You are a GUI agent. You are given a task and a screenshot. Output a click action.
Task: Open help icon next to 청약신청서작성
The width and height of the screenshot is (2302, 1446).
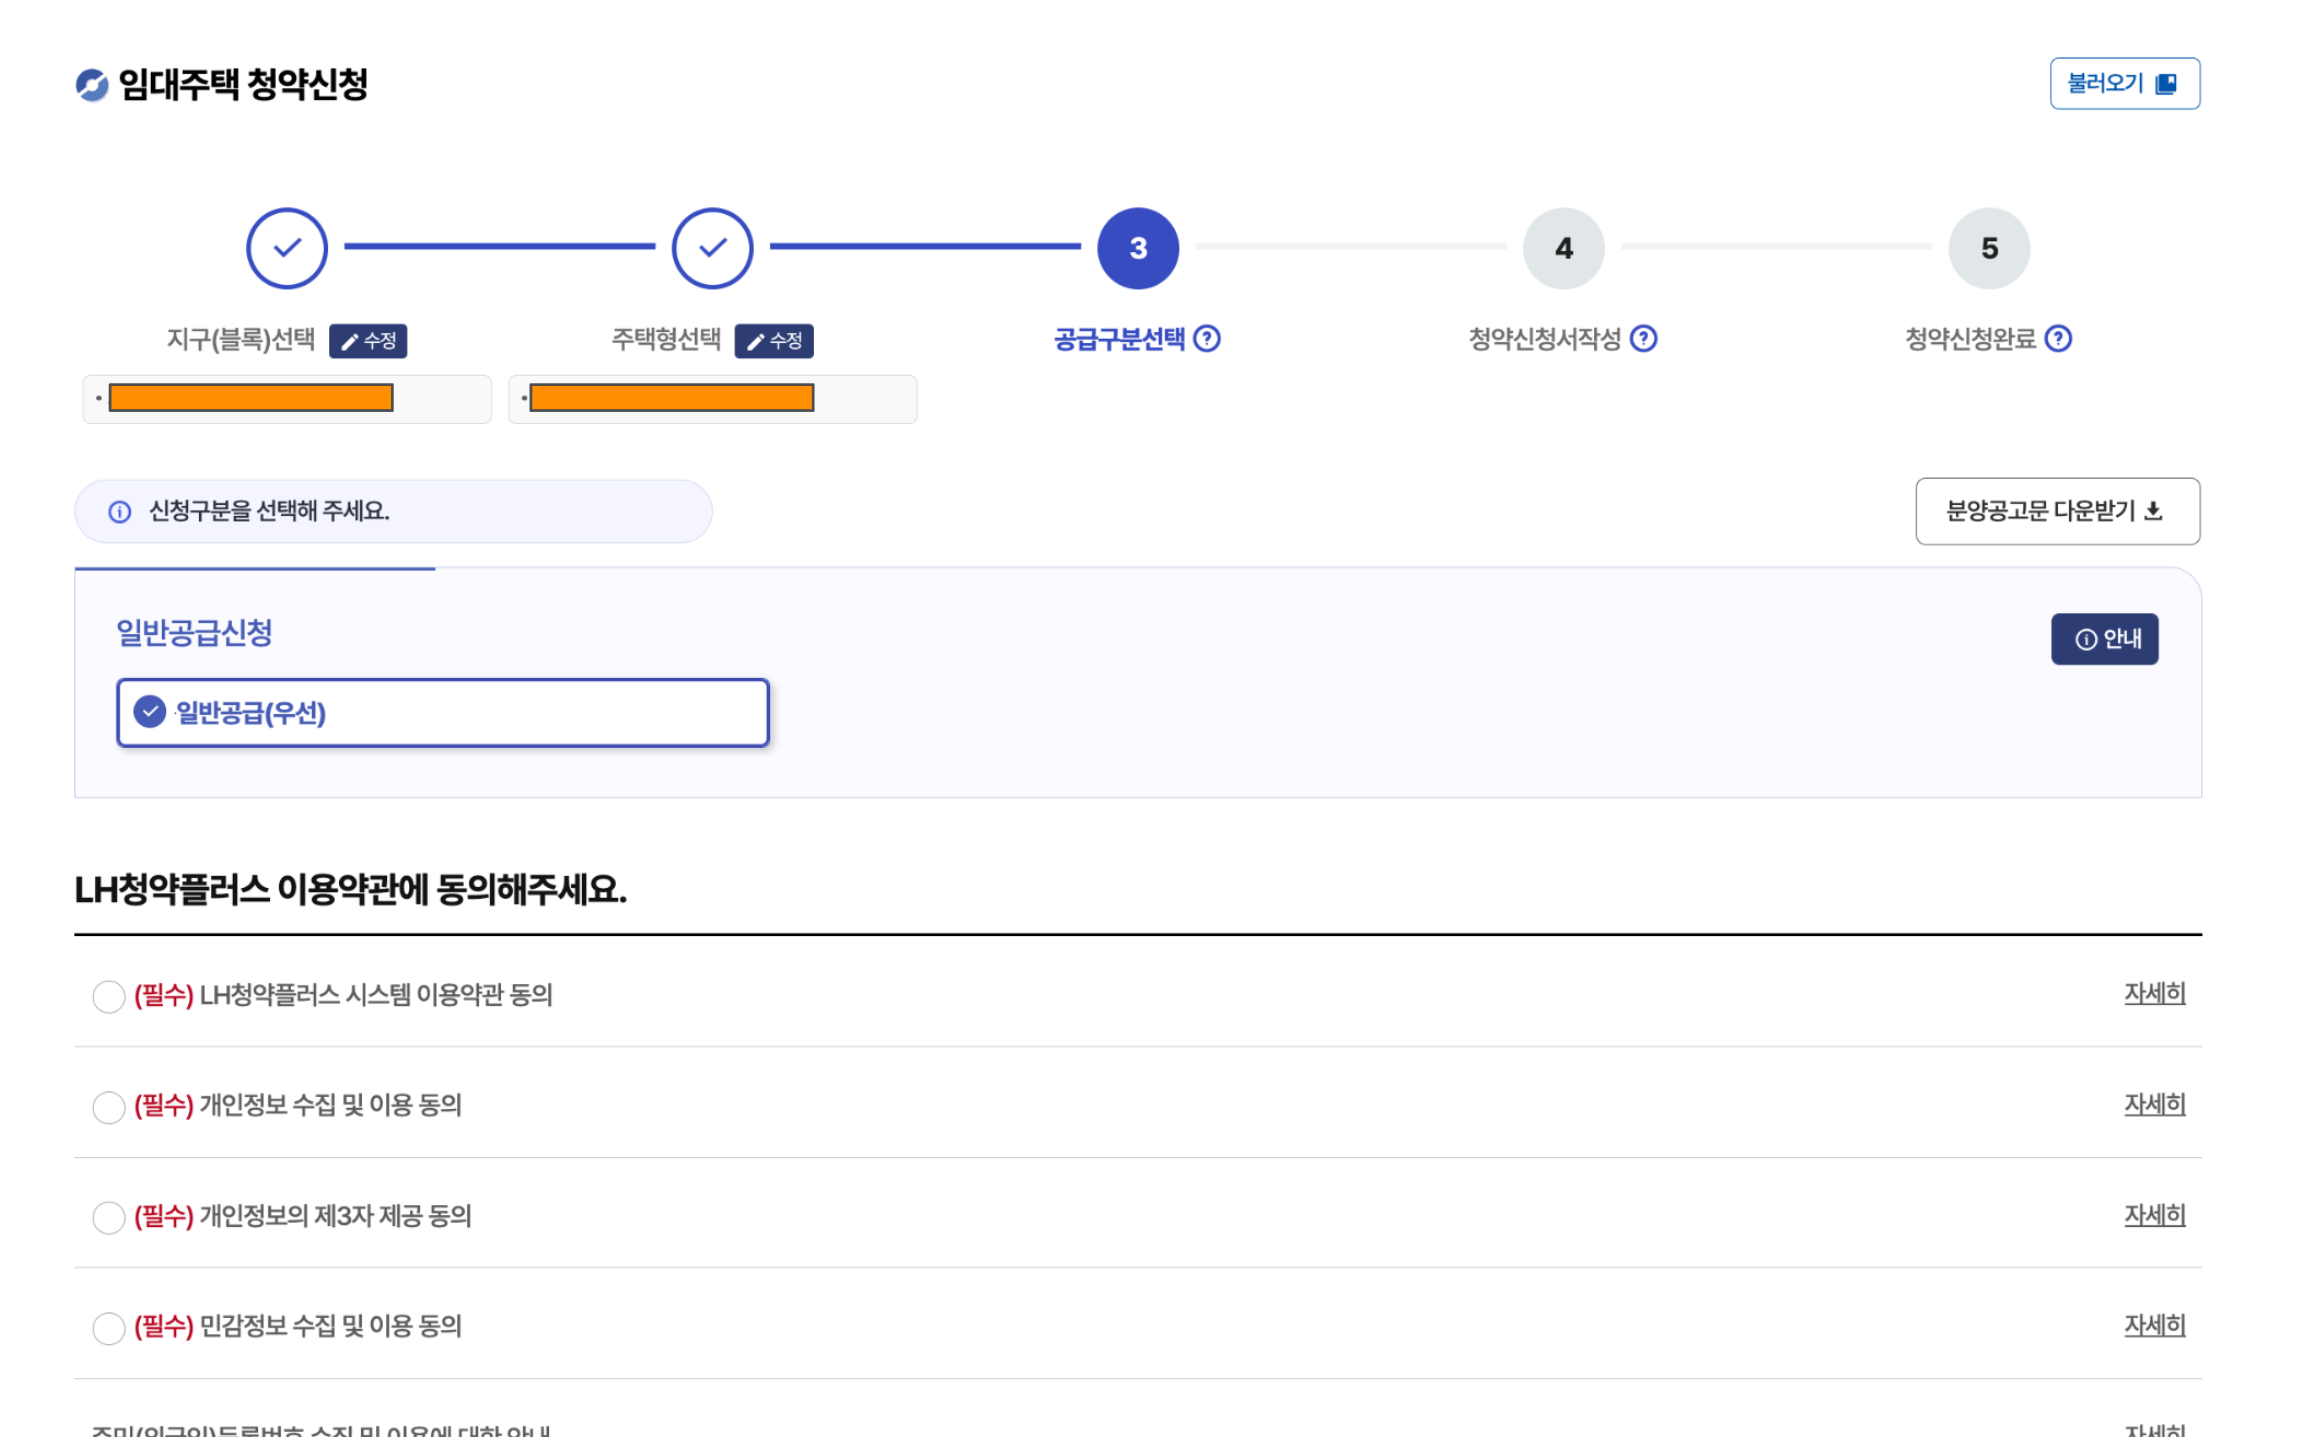pyautogui.click(x=1642, y=339)
